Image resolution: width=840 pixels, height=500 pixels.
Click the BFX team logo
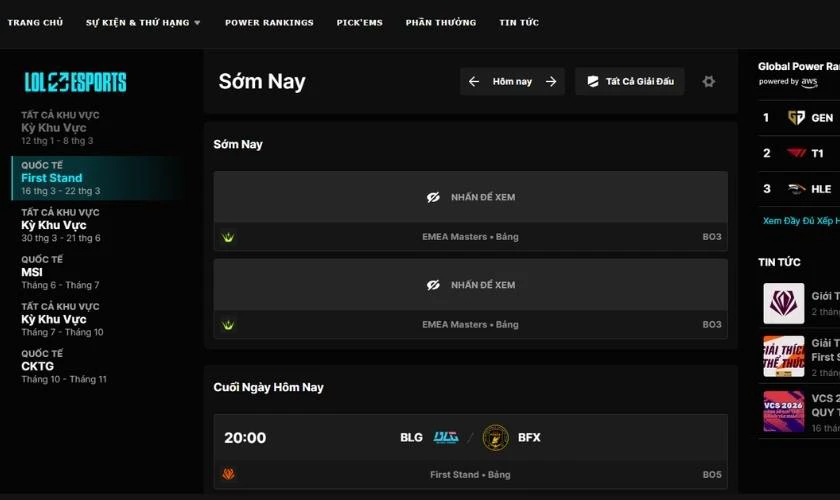click(x=495, y=437)
